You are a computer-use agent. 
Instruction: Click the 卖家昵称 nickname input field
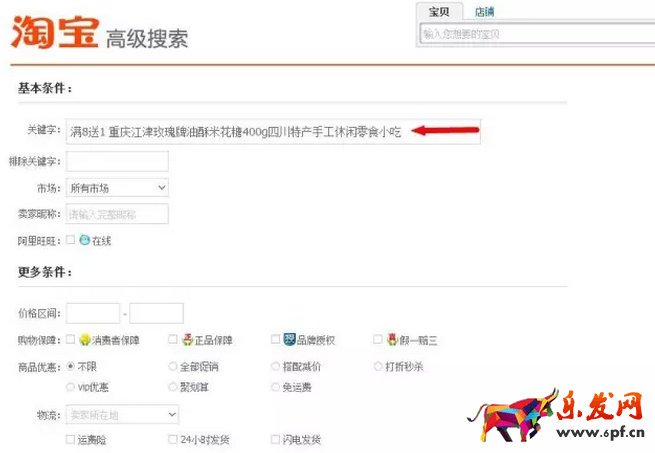(117, 214)
